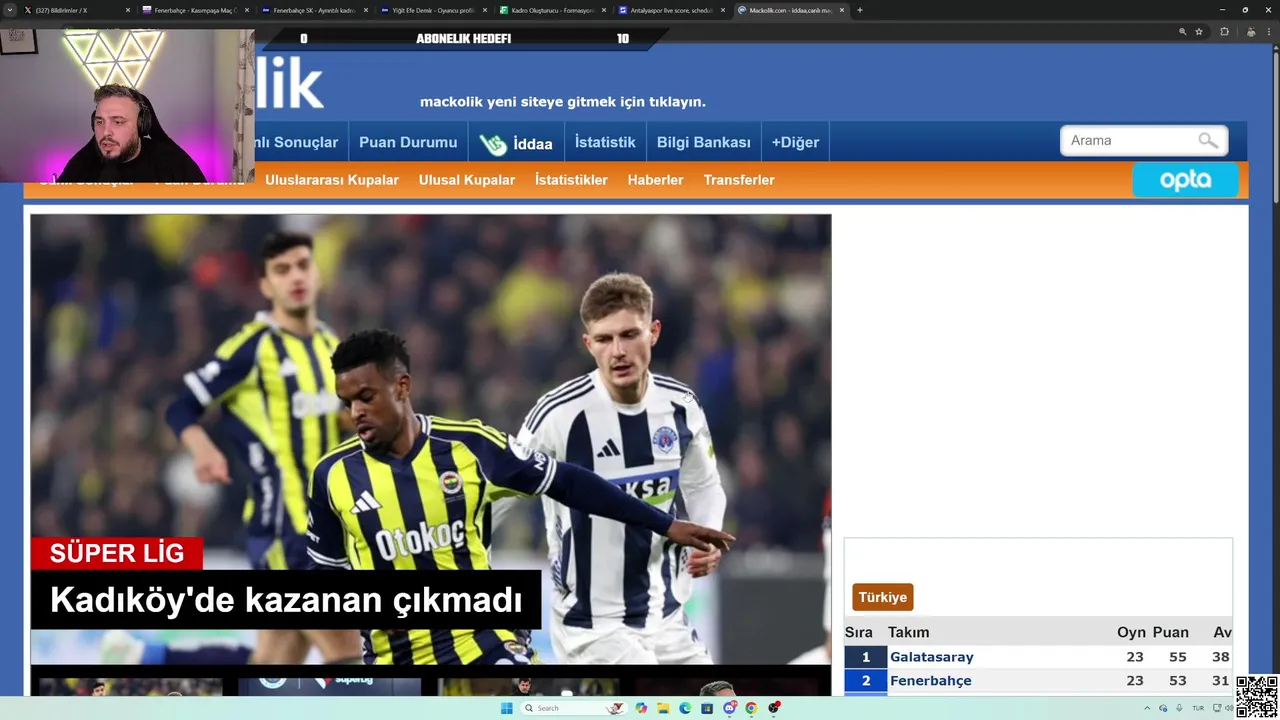This screenshot has width=1280, height=720.
Task: Click the SÜPER LİG red label
Action: coord(117,553)
